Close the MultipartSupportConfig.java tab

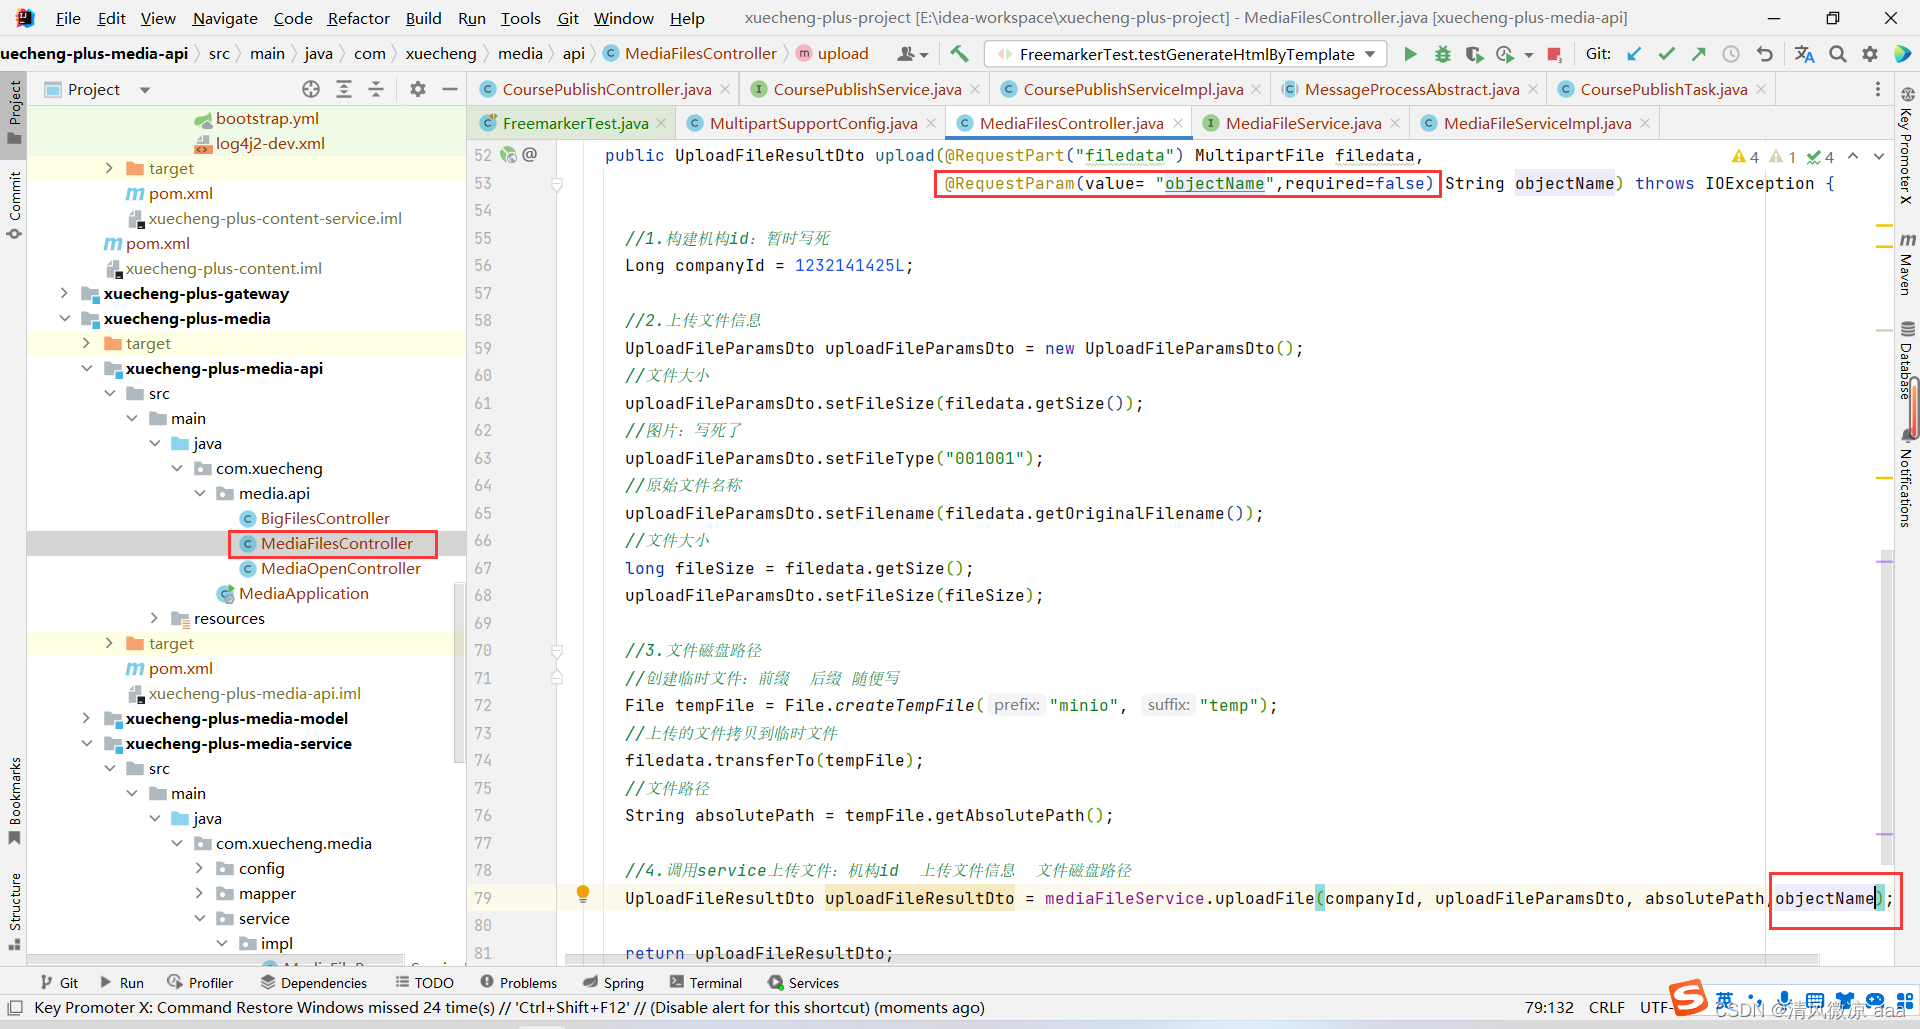(x=931, y=123)
